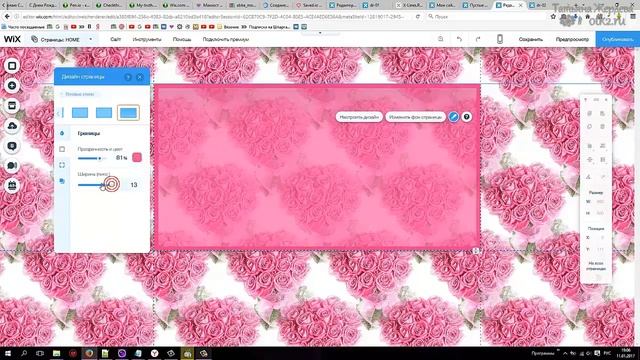Close the floating editor toolbar on right

(x=606, y=100)
